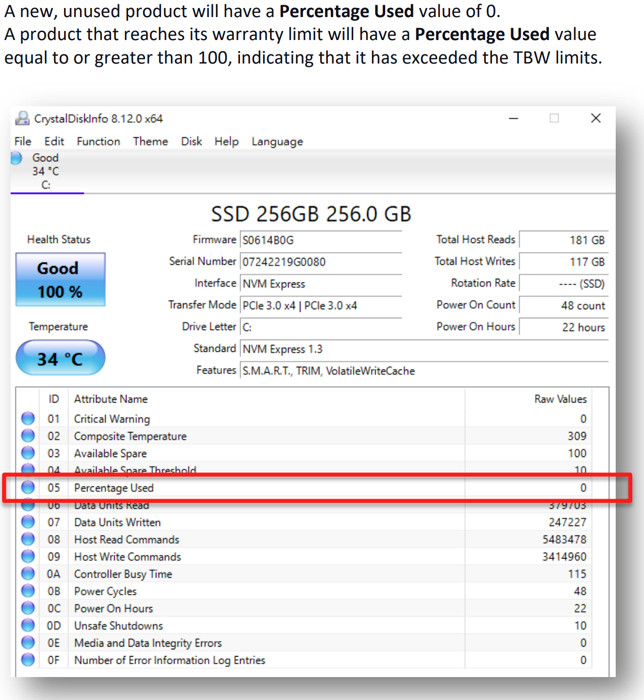This screenshot has height=700, width=644.
Task: Select the Host Write Commands attribute row
Action: tap(305, 557)
